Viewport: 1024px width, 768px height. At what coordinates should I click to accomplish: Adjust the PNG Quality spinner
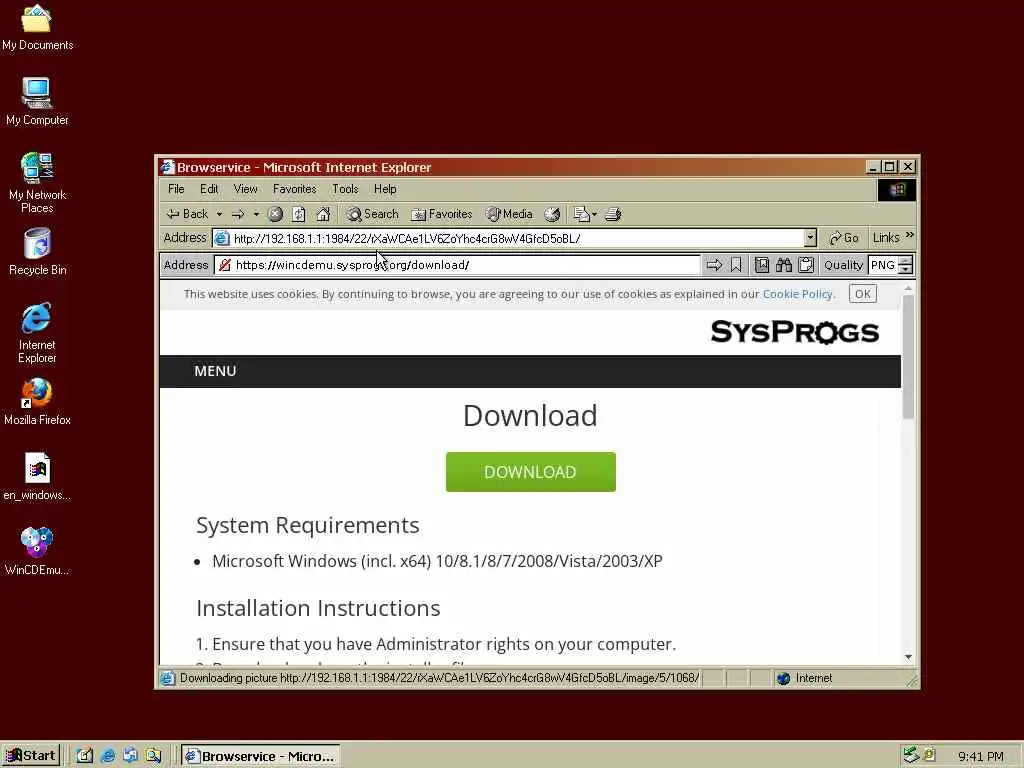pos(906,264)
